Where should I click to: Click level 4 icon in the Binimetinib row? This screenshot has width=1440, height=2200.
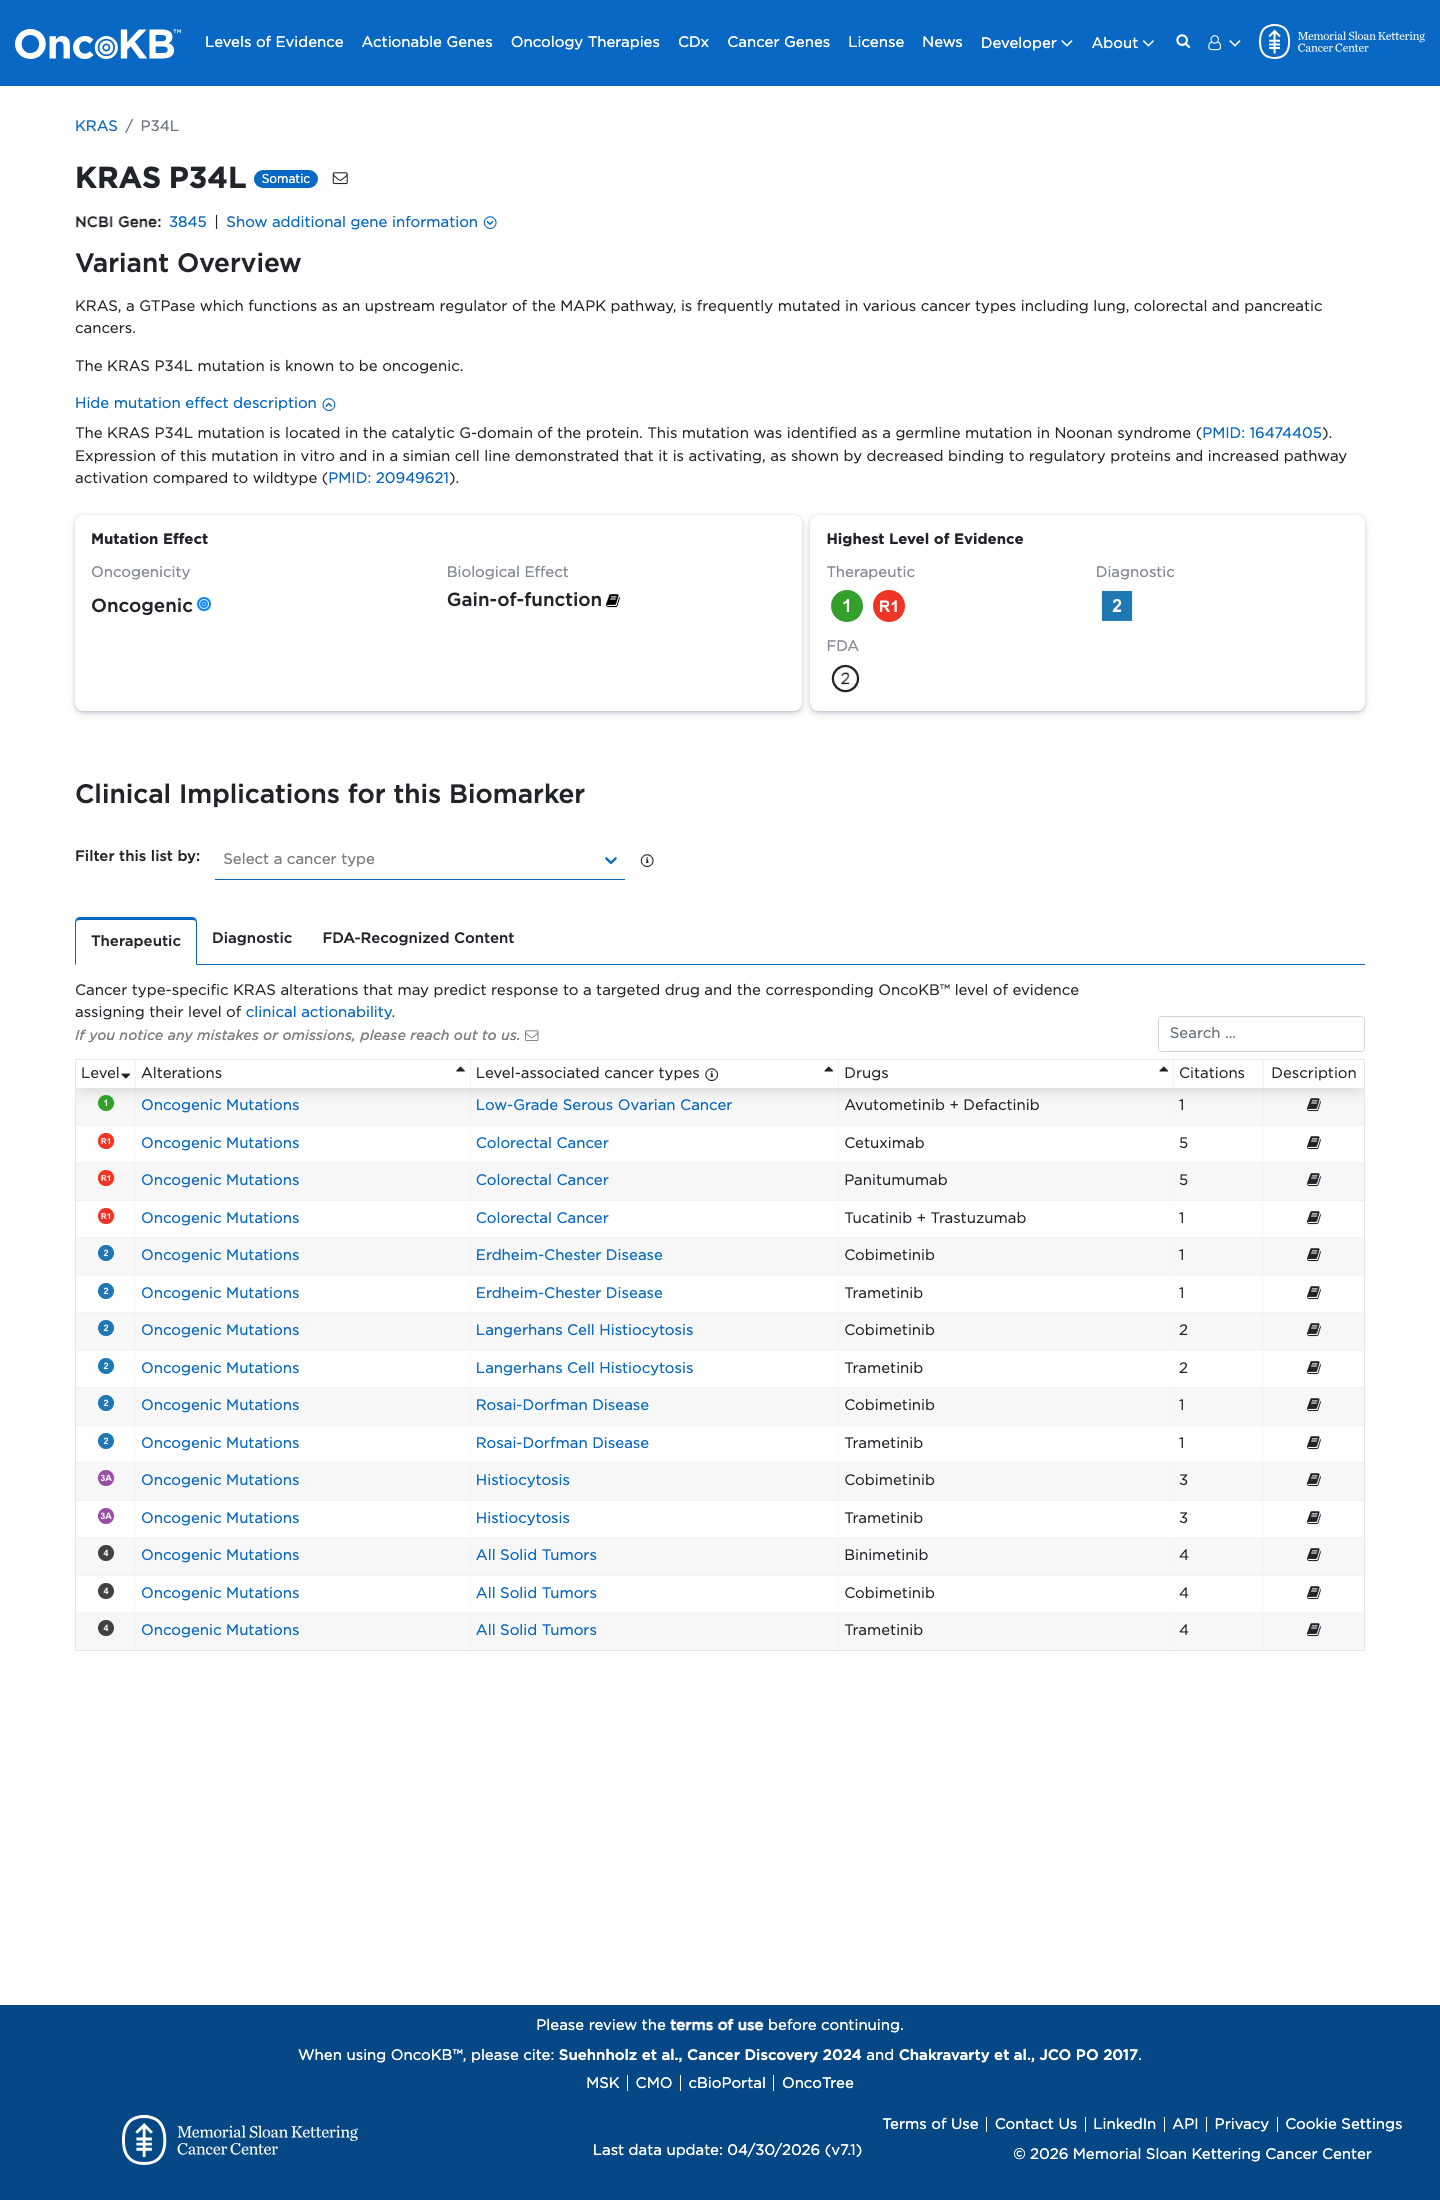coord(106,1553)
